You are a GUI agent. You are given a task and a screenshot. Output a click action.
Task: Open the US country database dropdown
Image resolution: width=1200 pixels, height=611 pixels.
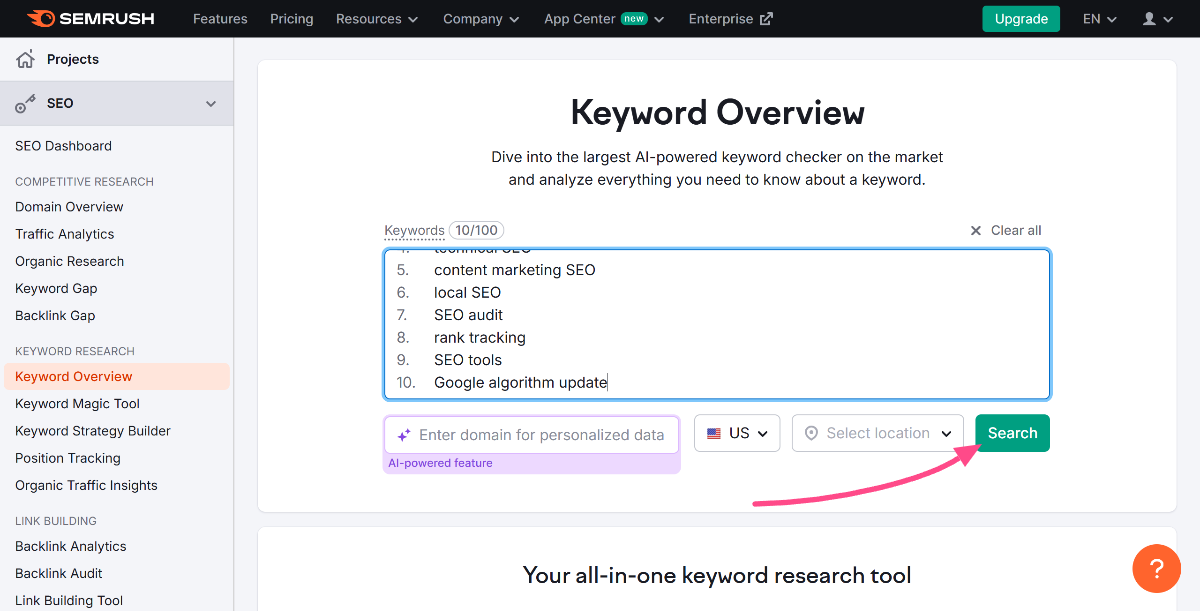tap(737, 433)
